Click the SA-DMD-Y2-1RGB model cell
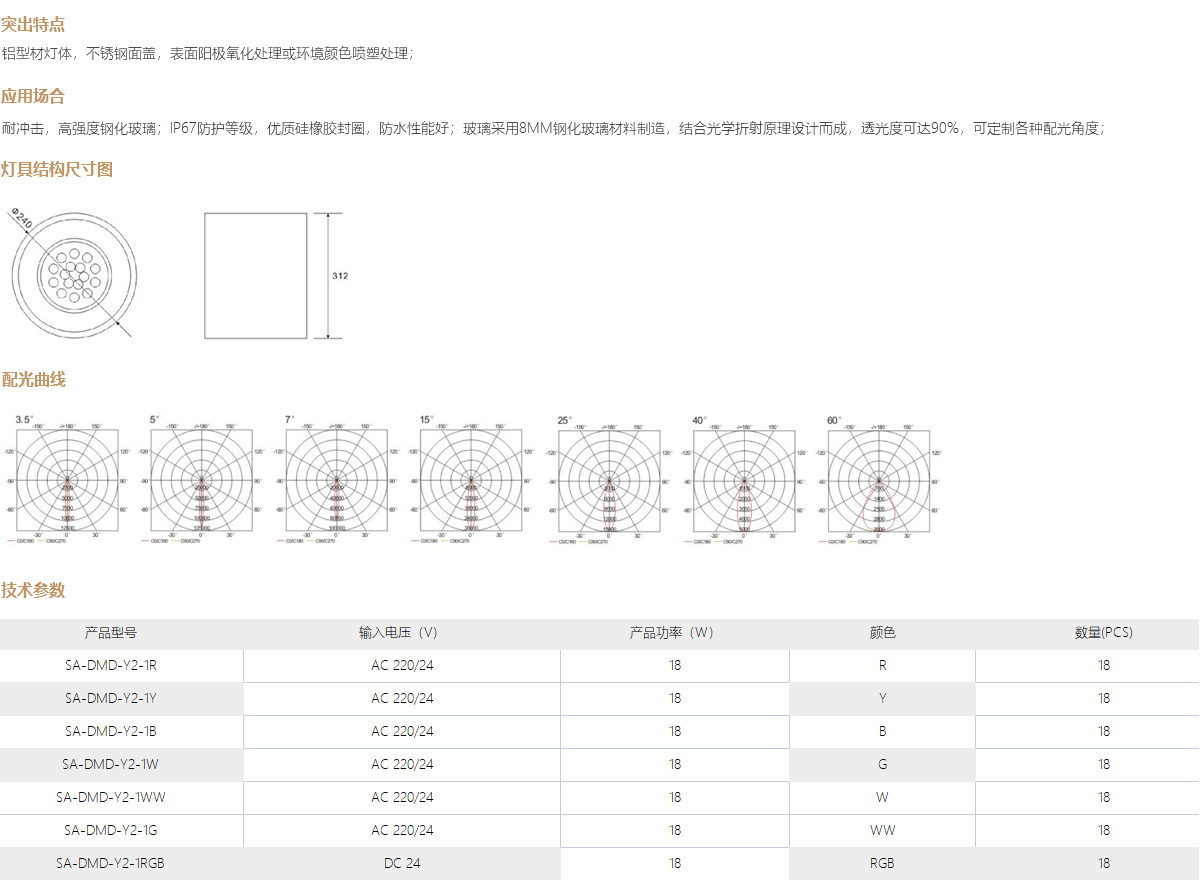The image size is (1200, 882). point(111,863)
